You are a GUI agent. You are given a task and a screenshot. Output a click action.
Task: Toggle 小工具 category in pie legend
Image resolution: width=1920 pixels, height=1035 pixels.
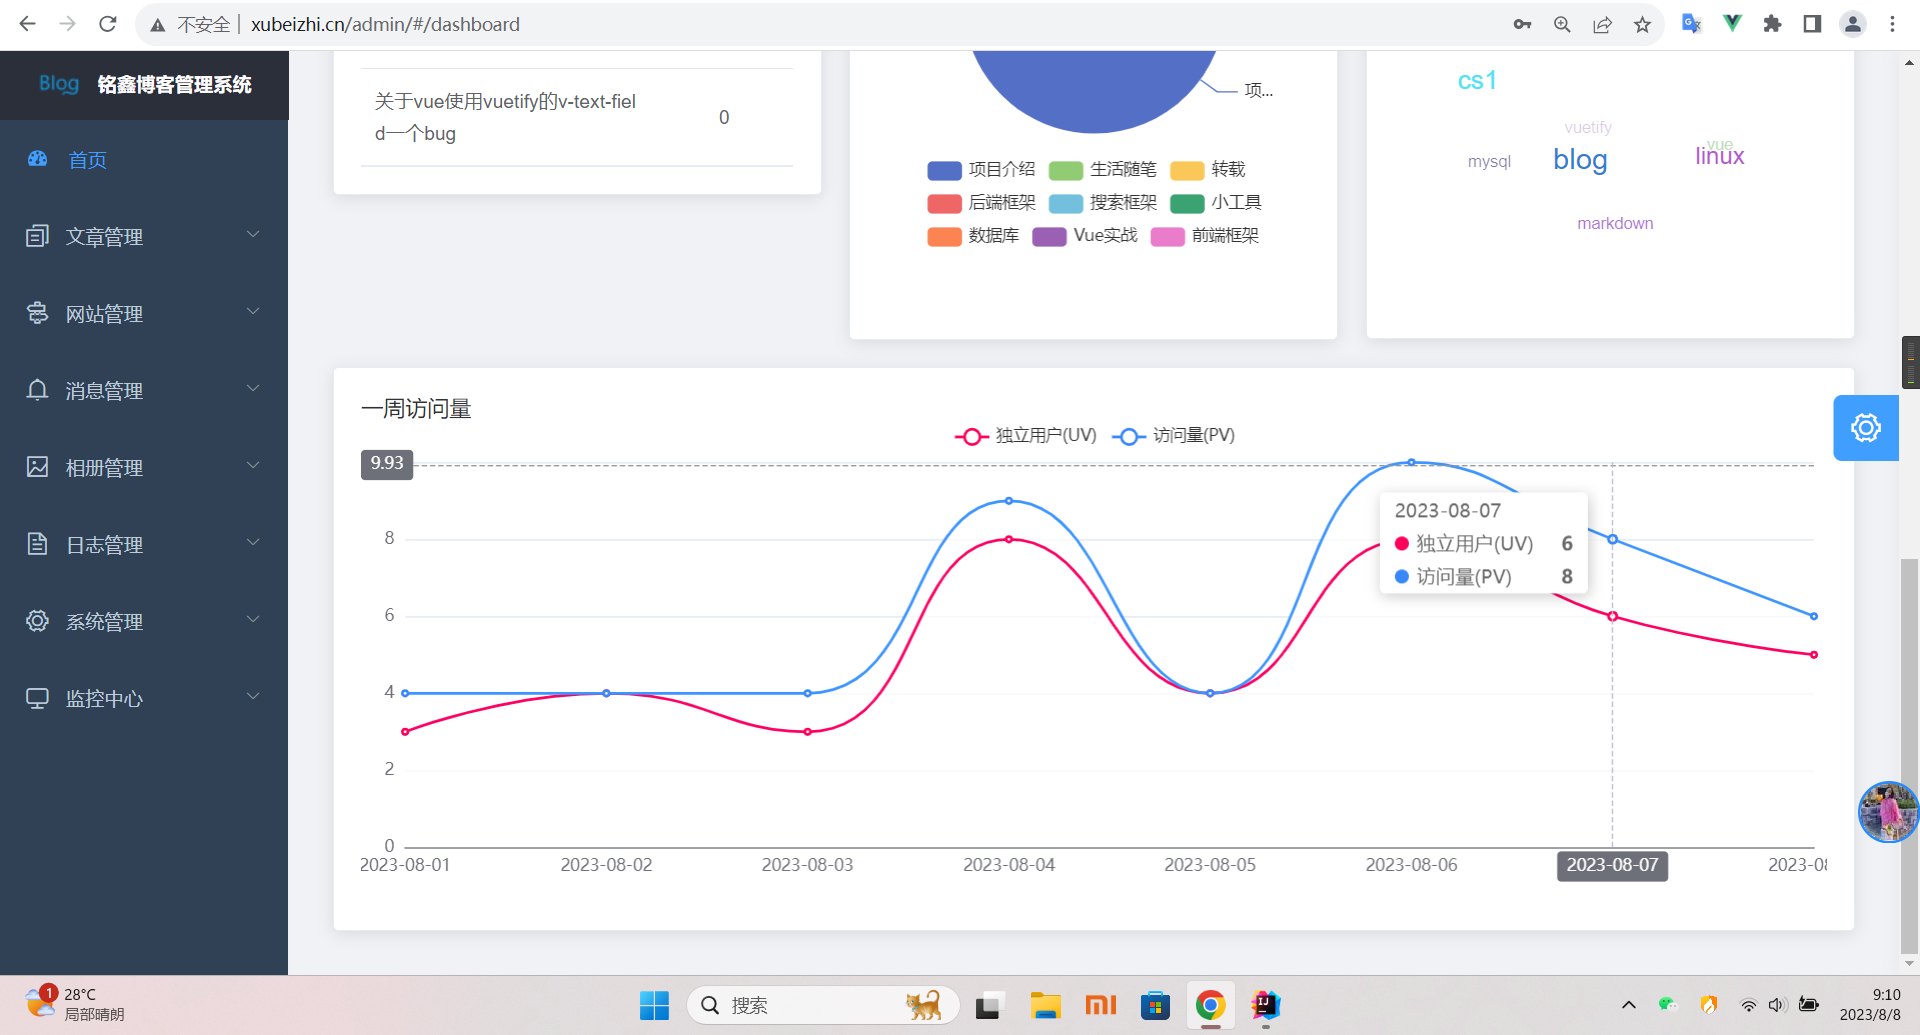click(1216, 203)
